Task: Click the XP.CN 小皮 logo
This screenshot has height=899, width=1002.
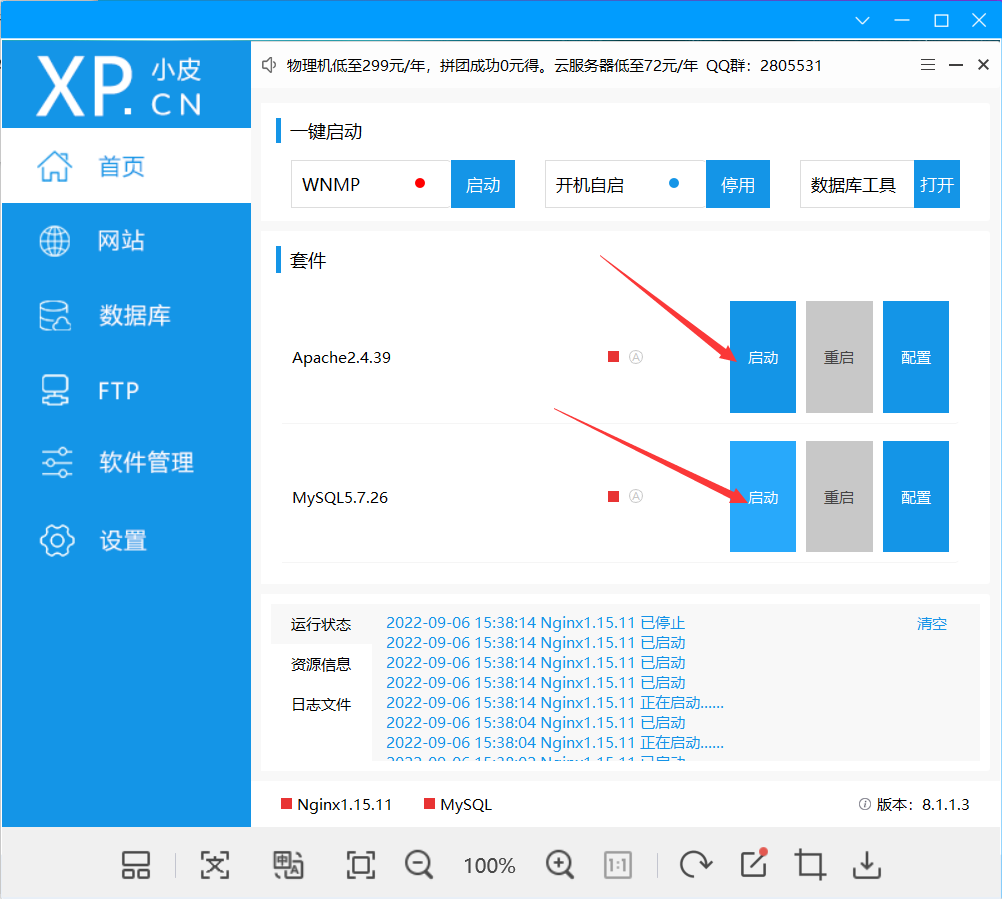Action: tap(119, 86)
